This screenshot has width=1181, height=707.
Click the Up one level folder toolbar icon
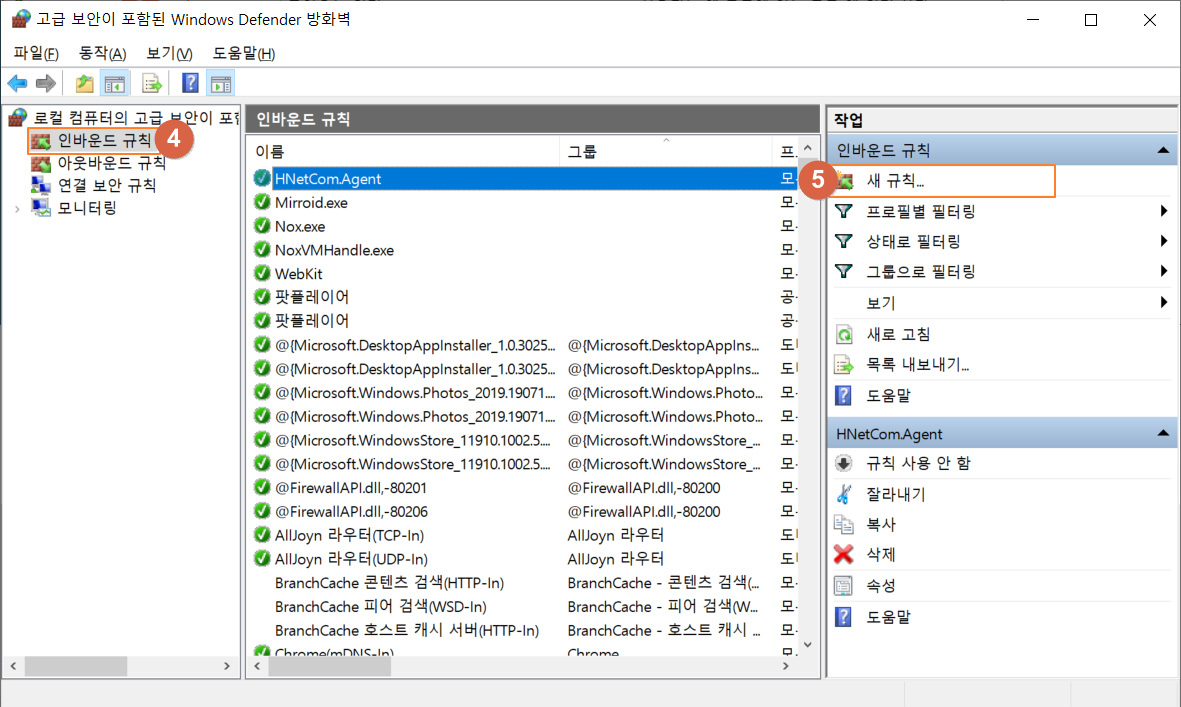pos(84,84)
